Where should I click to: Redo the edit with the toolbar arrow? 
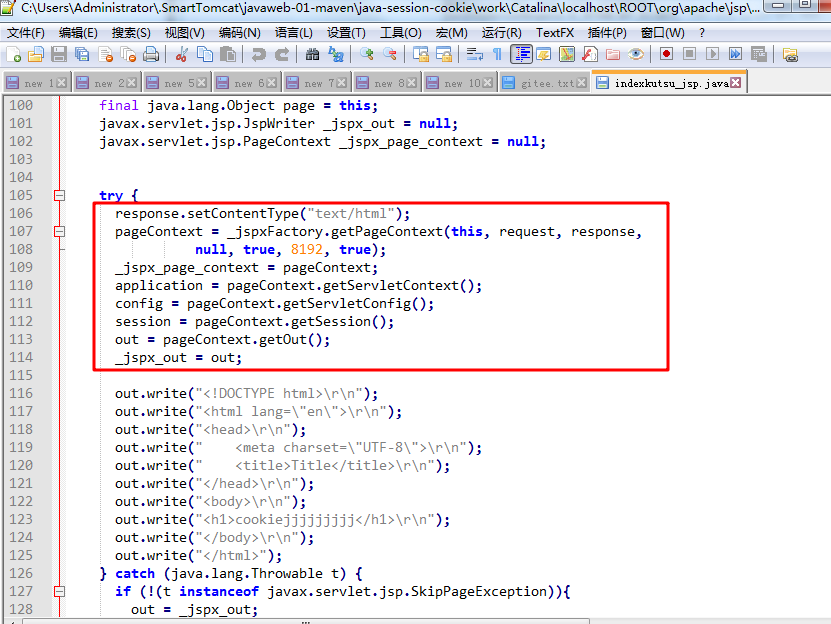281,55
